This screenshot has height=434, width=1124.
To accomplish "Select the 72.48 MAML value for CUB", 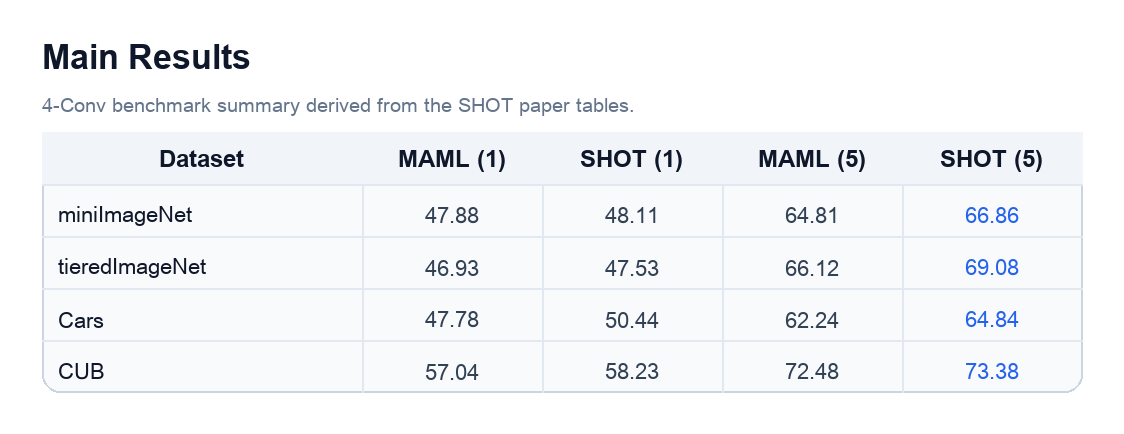I will pos(811,372).
